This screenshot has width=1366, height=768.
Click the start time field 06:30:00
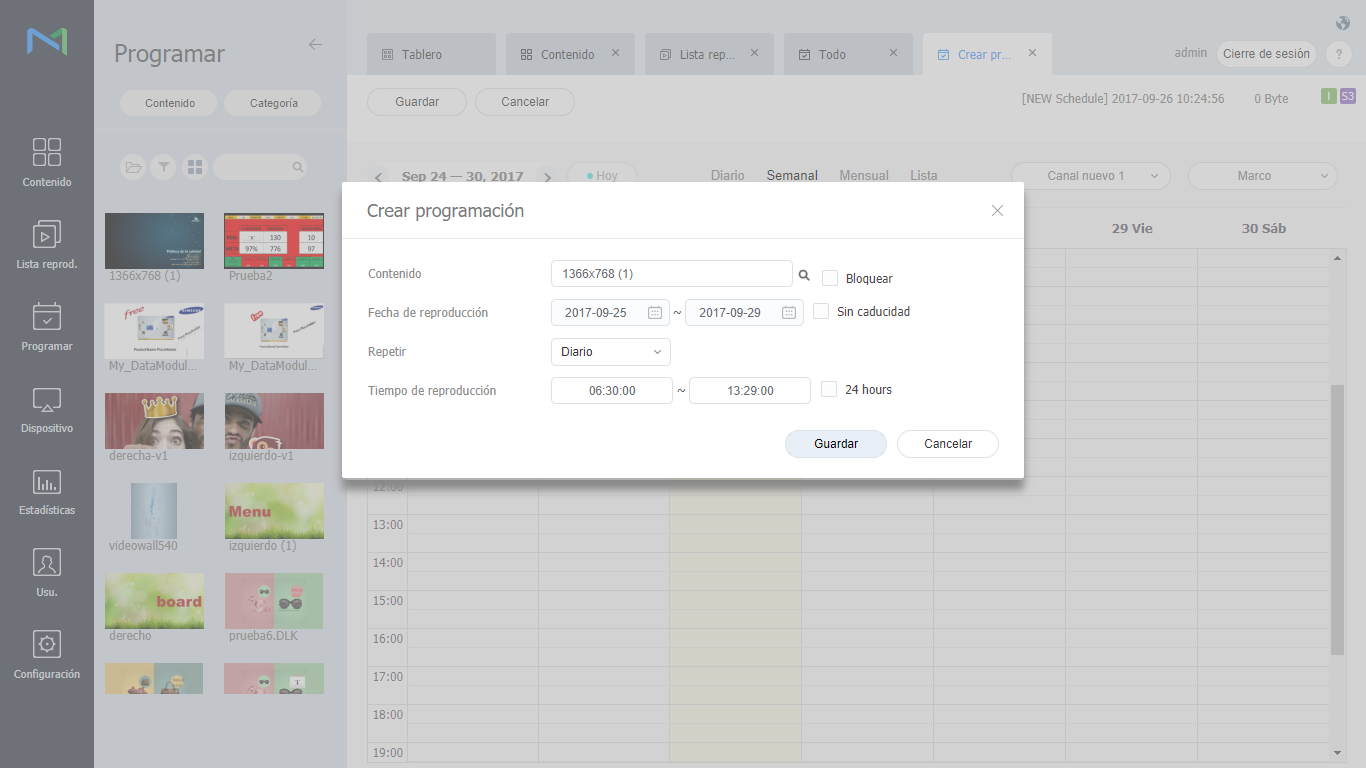(612, 391)
